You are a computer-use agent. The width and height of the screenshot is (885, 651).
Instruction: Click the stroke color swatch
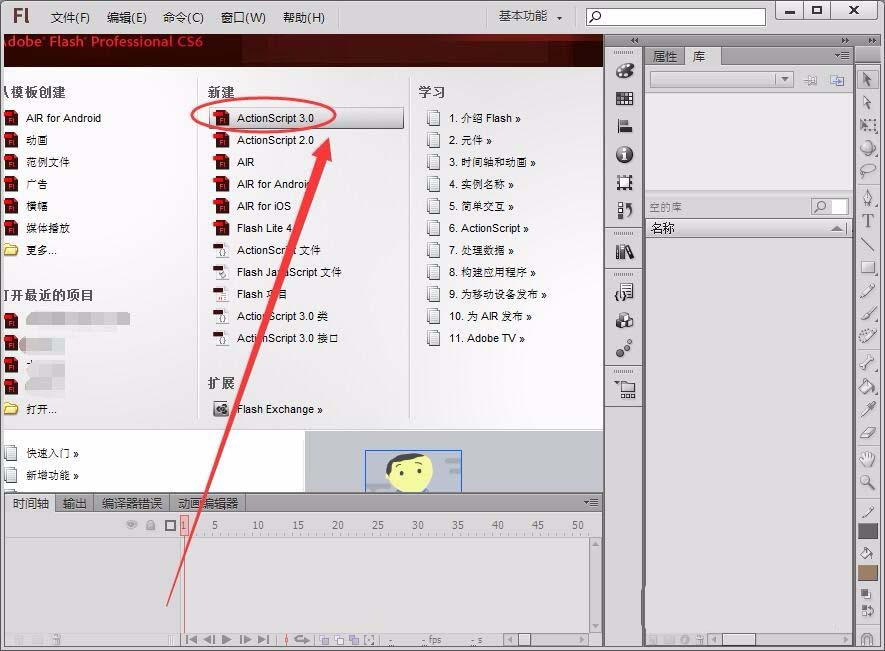tap(868, 531)
